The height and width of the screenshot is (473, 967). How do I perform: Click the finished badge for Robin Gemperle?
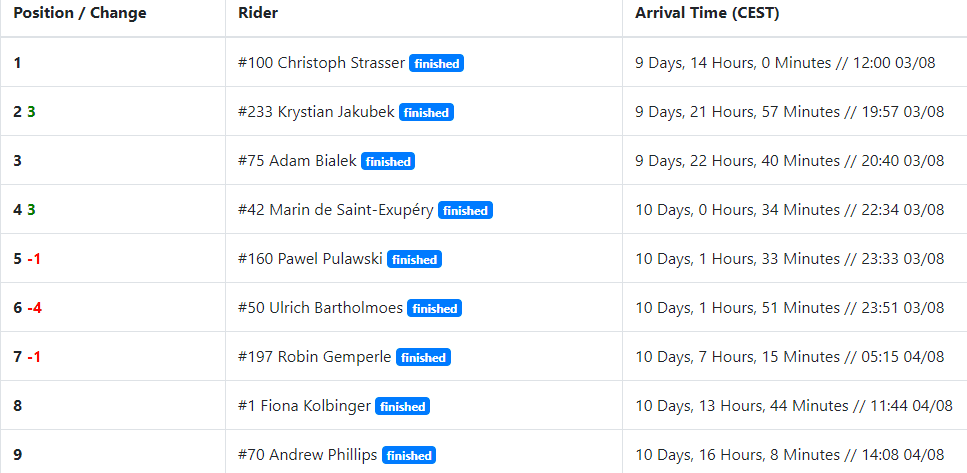(423, 357)
